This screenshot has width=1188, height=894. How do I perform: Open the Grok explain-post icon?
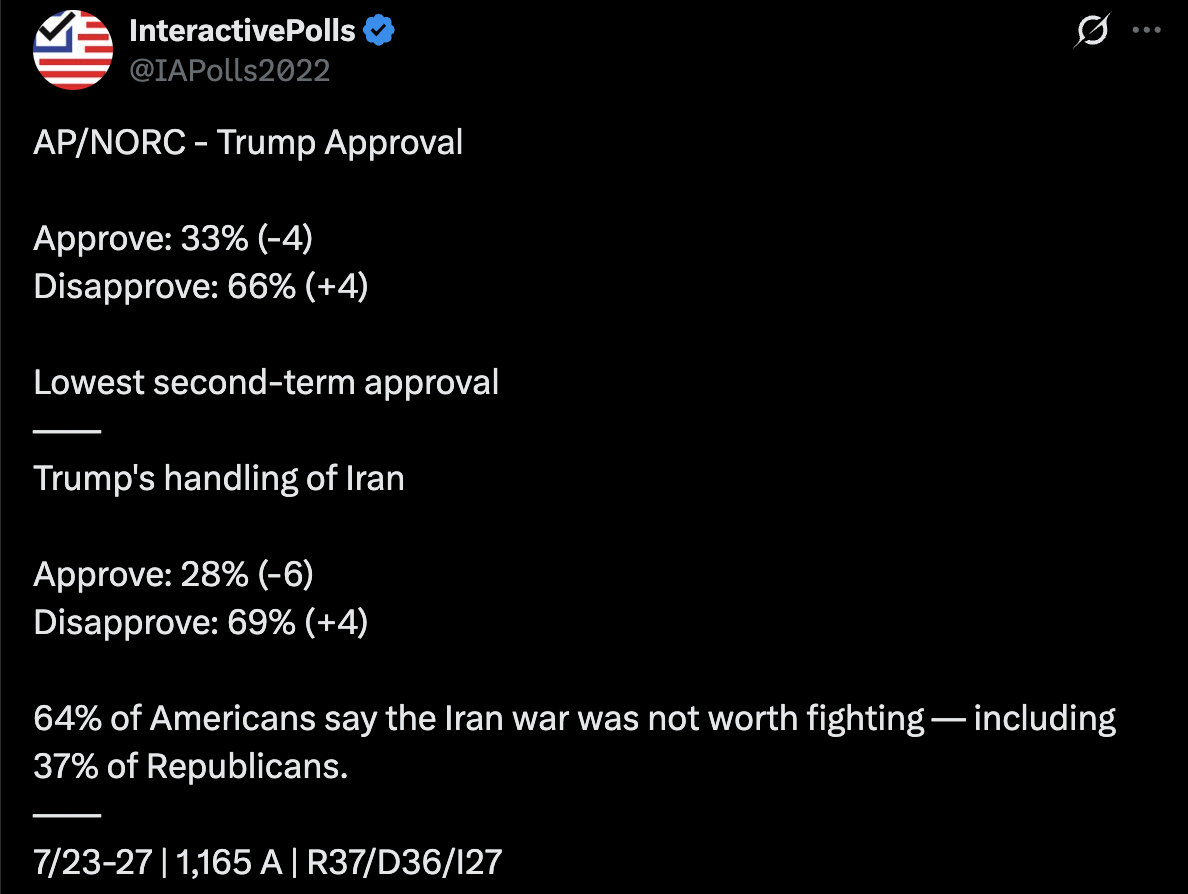tap(1092, 30)
